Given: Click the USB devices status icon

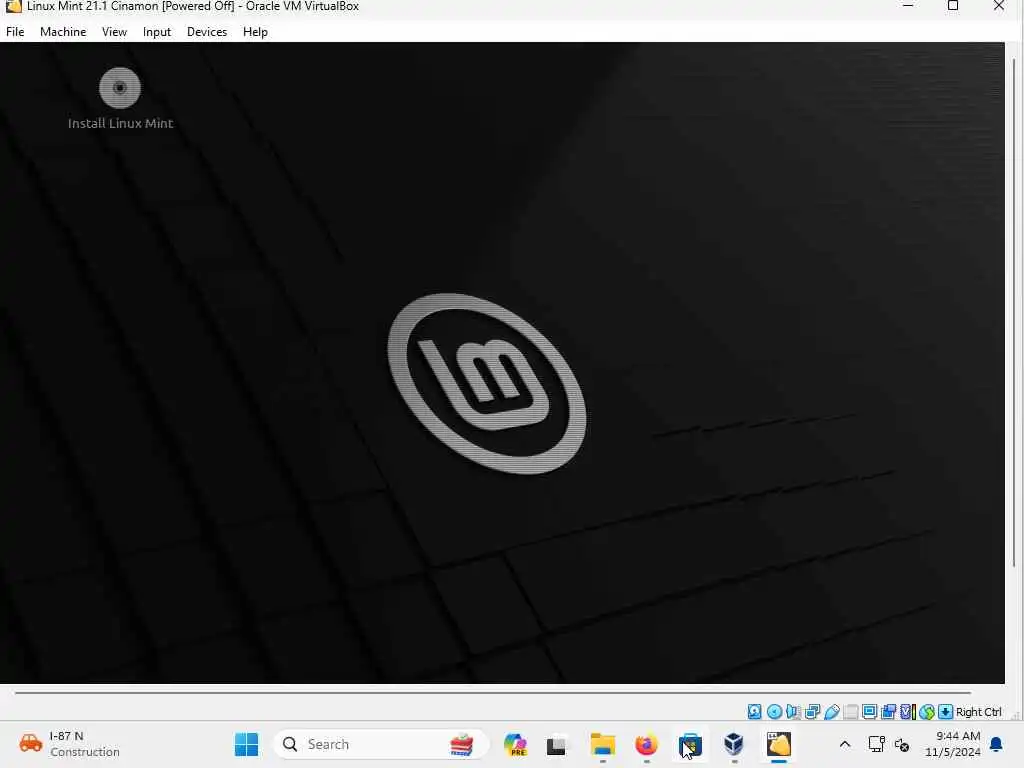Looking at the screenshot, I should point(831,712).
